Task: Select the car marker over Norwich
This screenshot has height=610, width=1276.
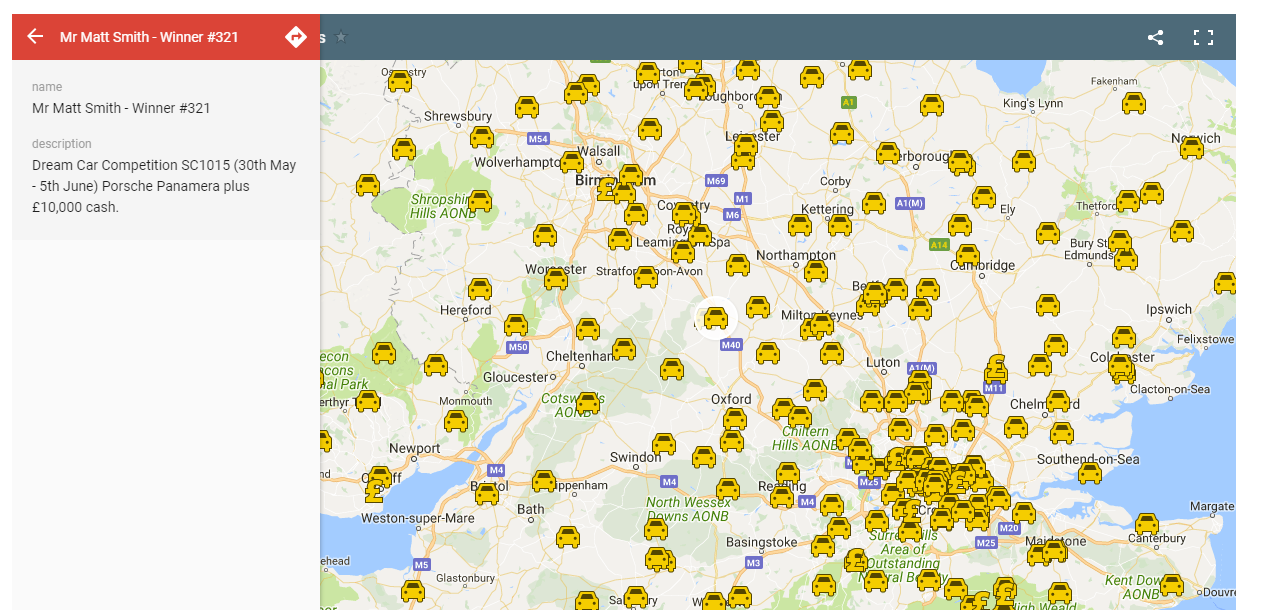Action: [1192, 149]
